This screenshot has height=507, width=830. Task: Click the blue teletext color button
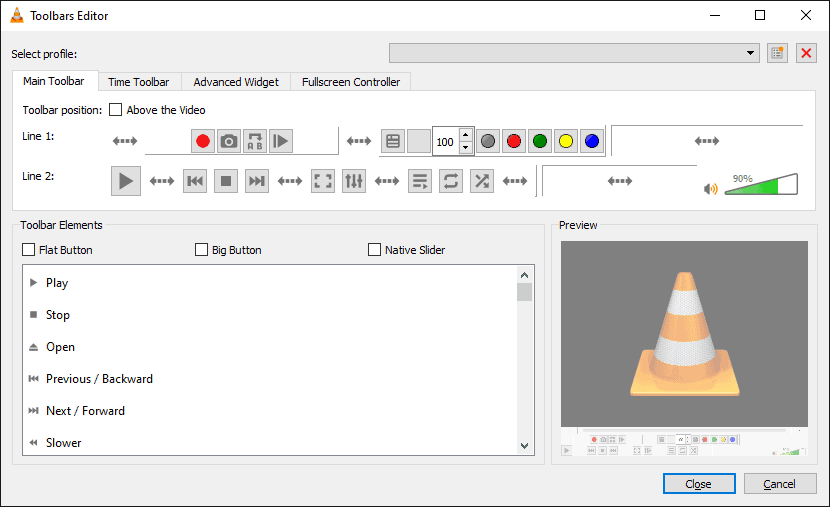point(592,141)
